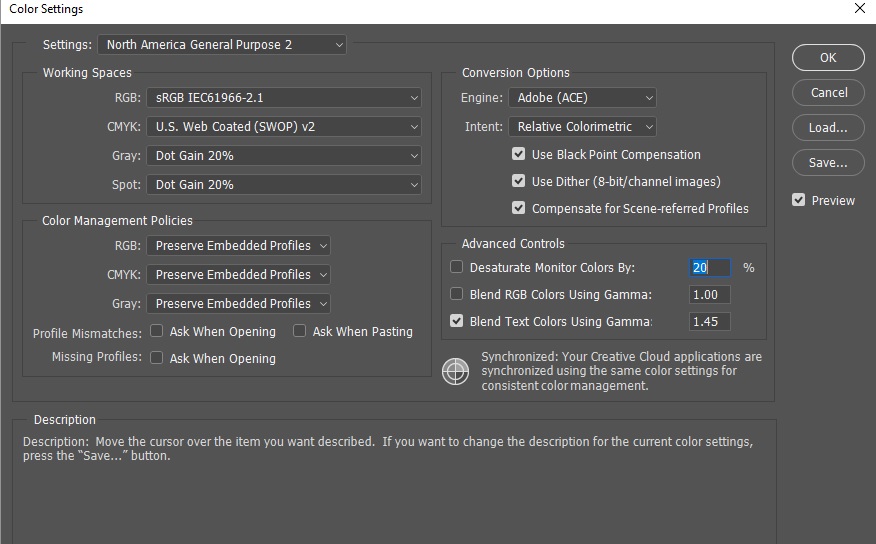Viewport: 876px width, 544px height.
Task: Toggle the Preview checkbox
Action: coord(798,200)
